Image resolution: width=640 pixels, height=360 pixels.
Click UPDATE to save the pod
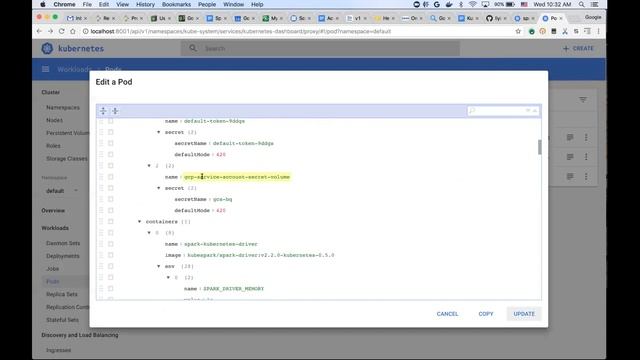click(524, 314)
